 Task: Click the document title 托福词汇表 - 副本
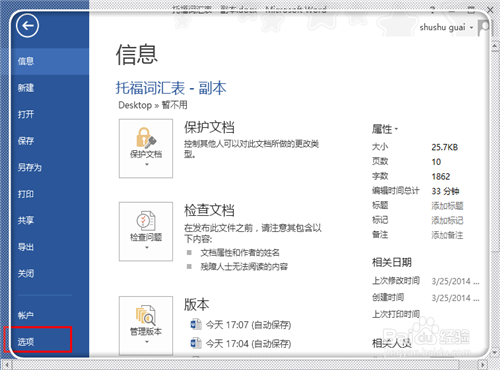coord(171,88)
